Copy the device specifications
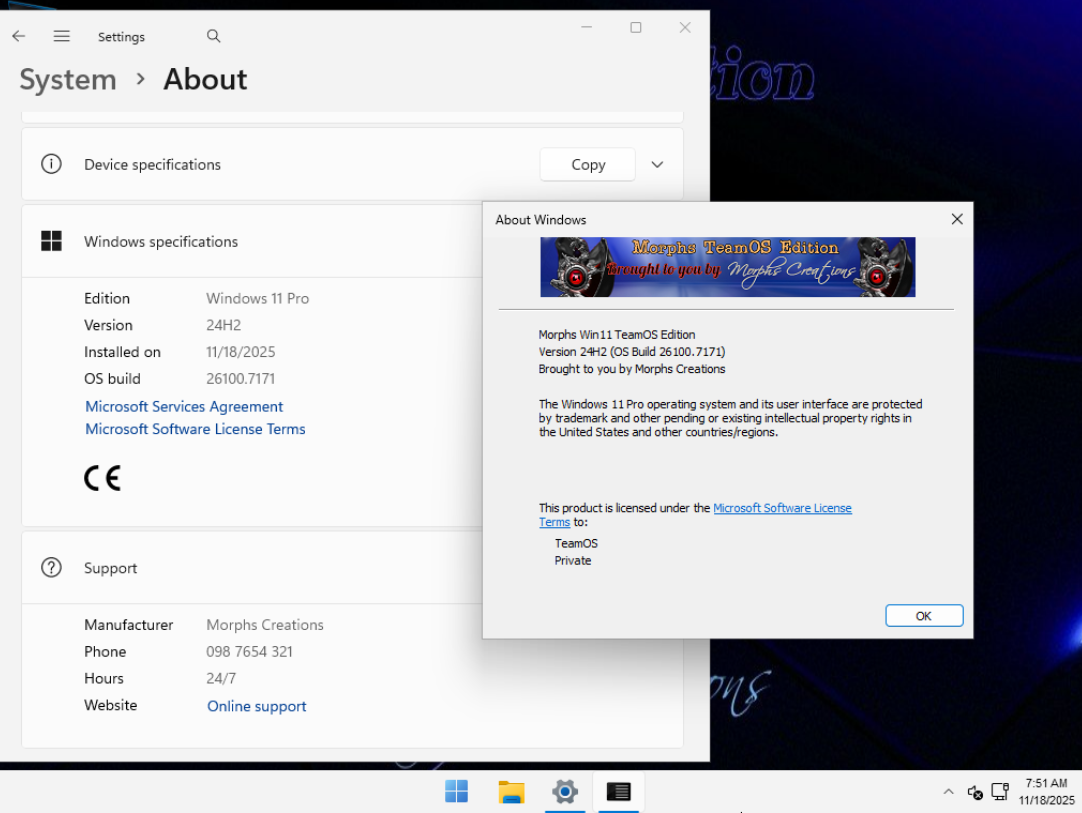 point(587,165)
